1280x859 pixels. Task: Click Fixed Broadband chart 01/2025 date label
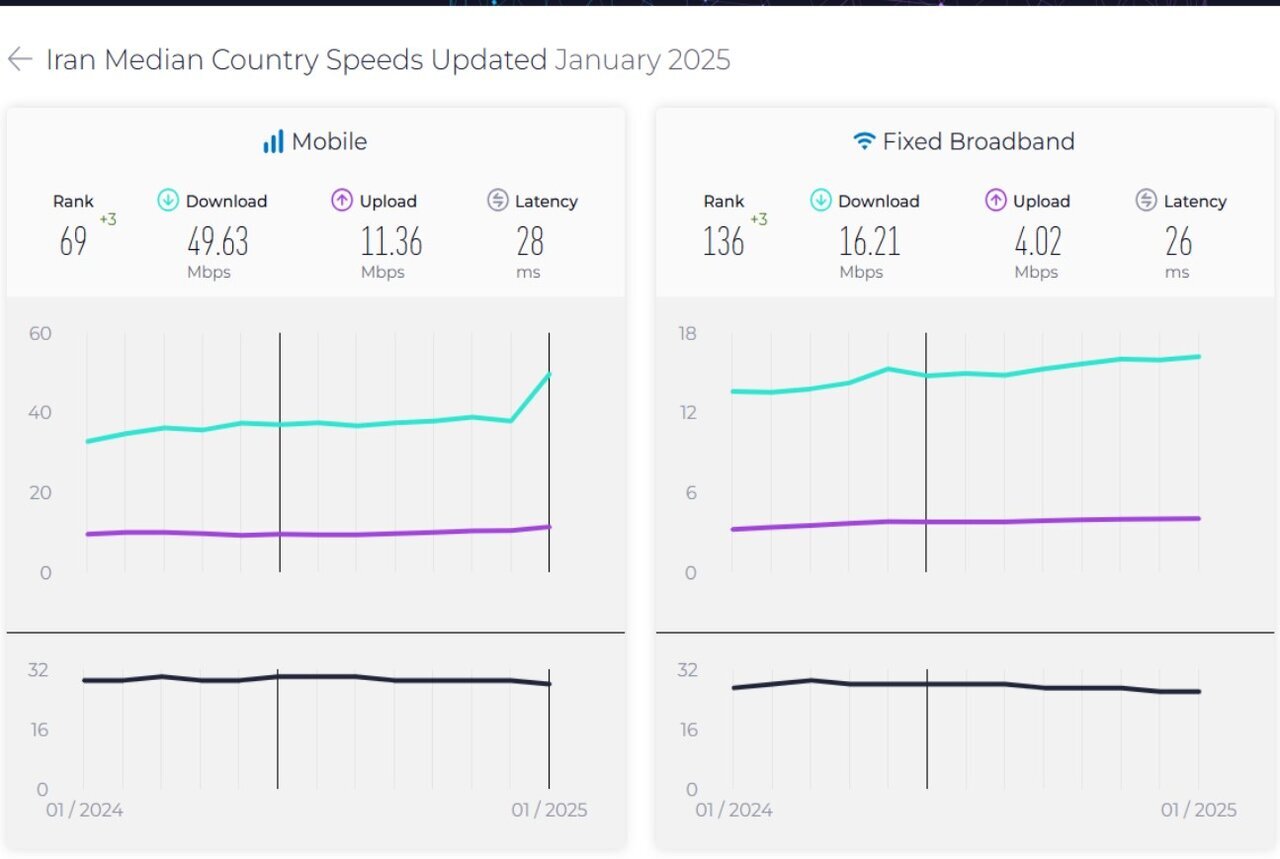coord(1198,810)
